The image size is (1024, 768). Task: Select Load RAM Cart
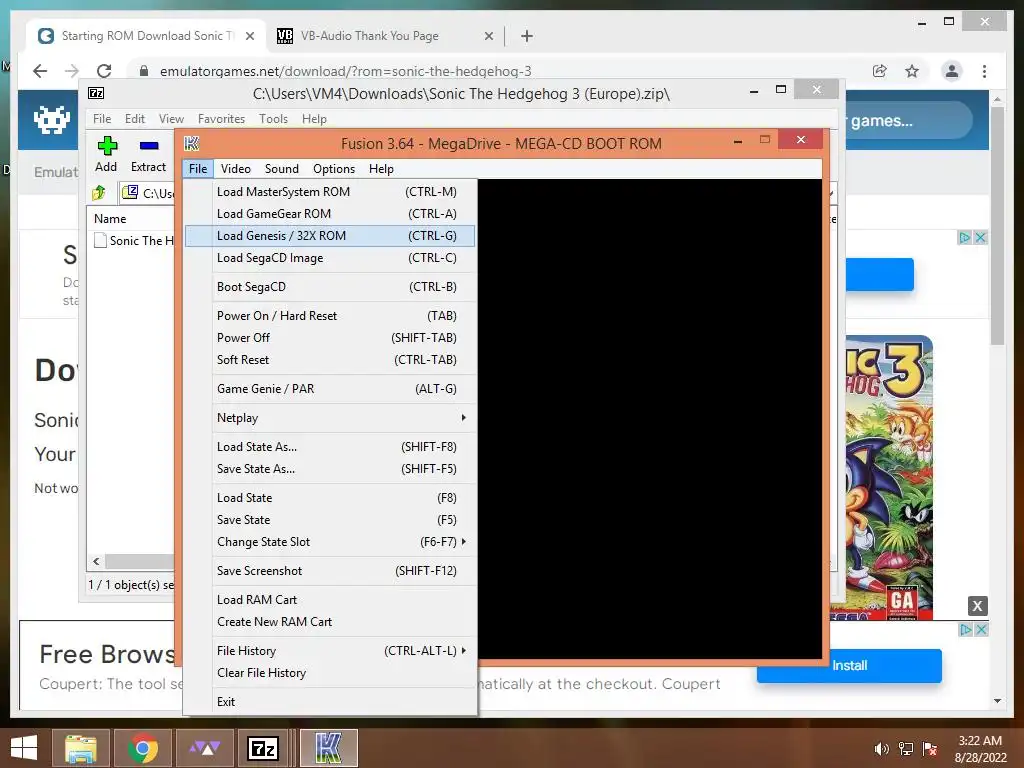[x=330, y=600]
